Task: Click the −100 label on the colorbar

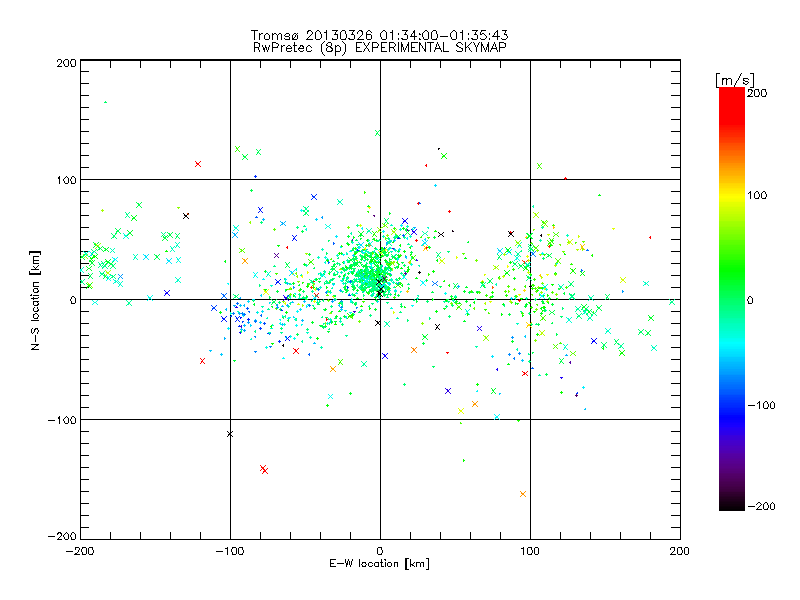Action: (761, 405)
